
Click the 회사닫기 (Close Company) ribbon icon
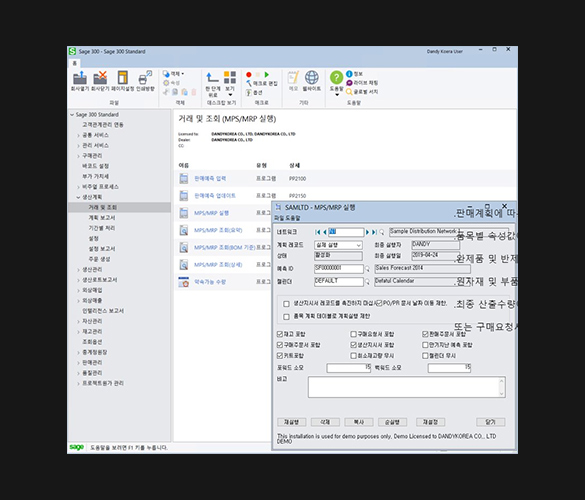(x=100, y=78)
